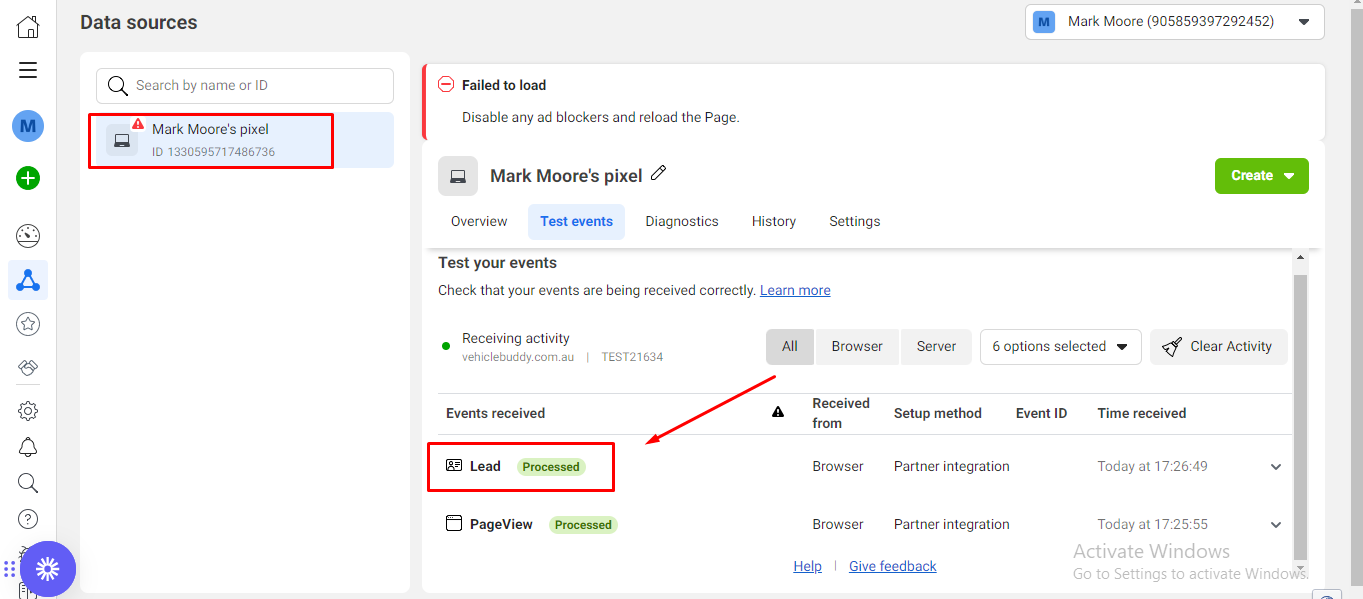Open the dashboard gauge icon
This screenshot has height=599, width=1363.
tap(28, 236)
